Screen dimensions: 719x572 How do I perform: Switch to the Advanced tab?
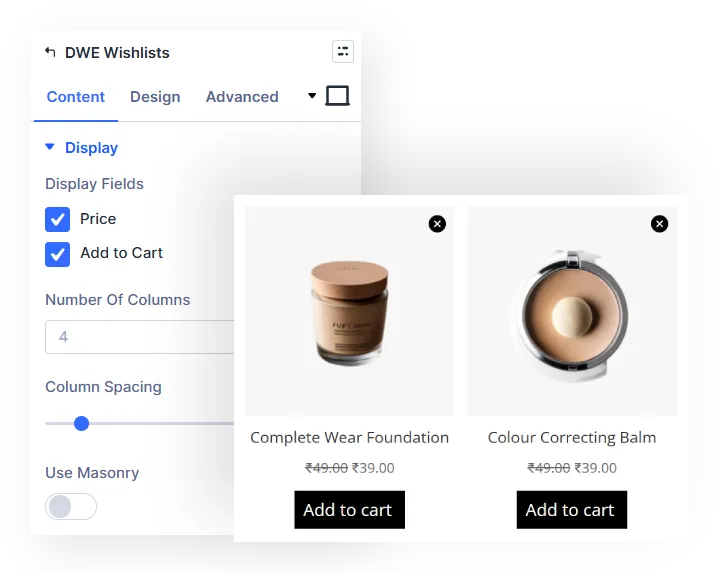(x=242, y=97)
